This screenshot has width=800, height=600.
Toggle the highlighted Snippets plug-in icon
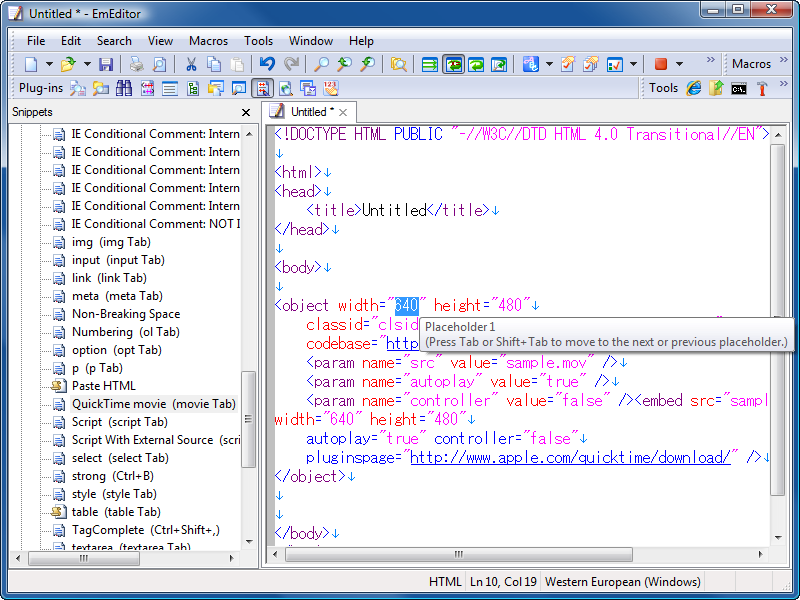coord(262,88)
